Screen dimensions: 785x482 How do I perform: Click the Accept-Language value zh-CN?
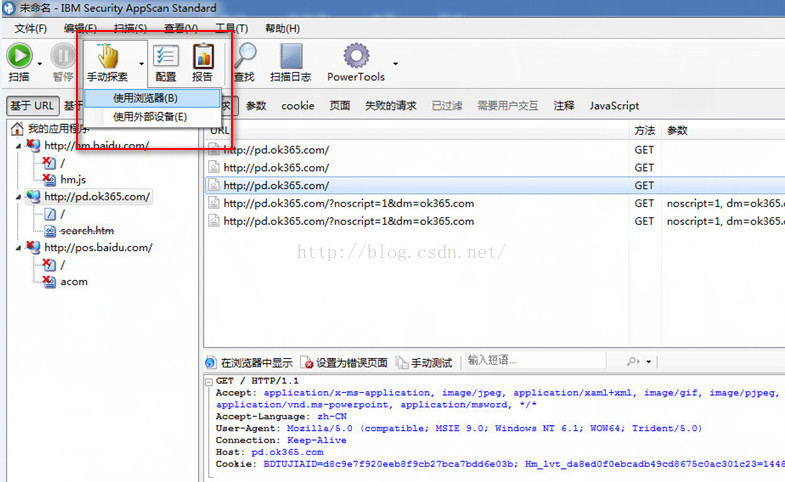(332, 416)
